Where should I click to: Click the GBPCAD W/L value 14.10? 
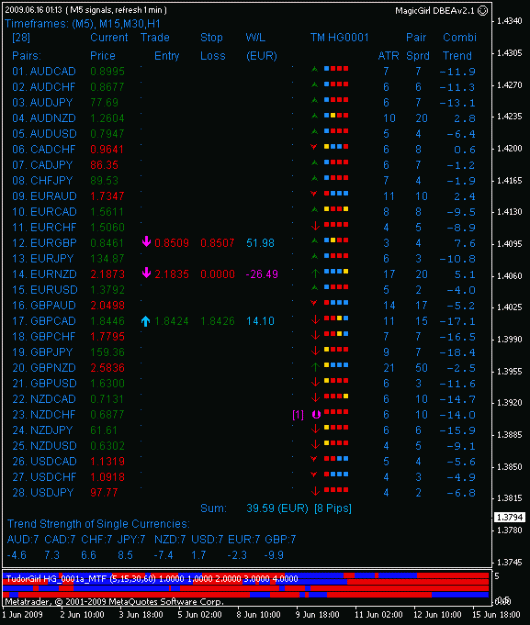260,321
